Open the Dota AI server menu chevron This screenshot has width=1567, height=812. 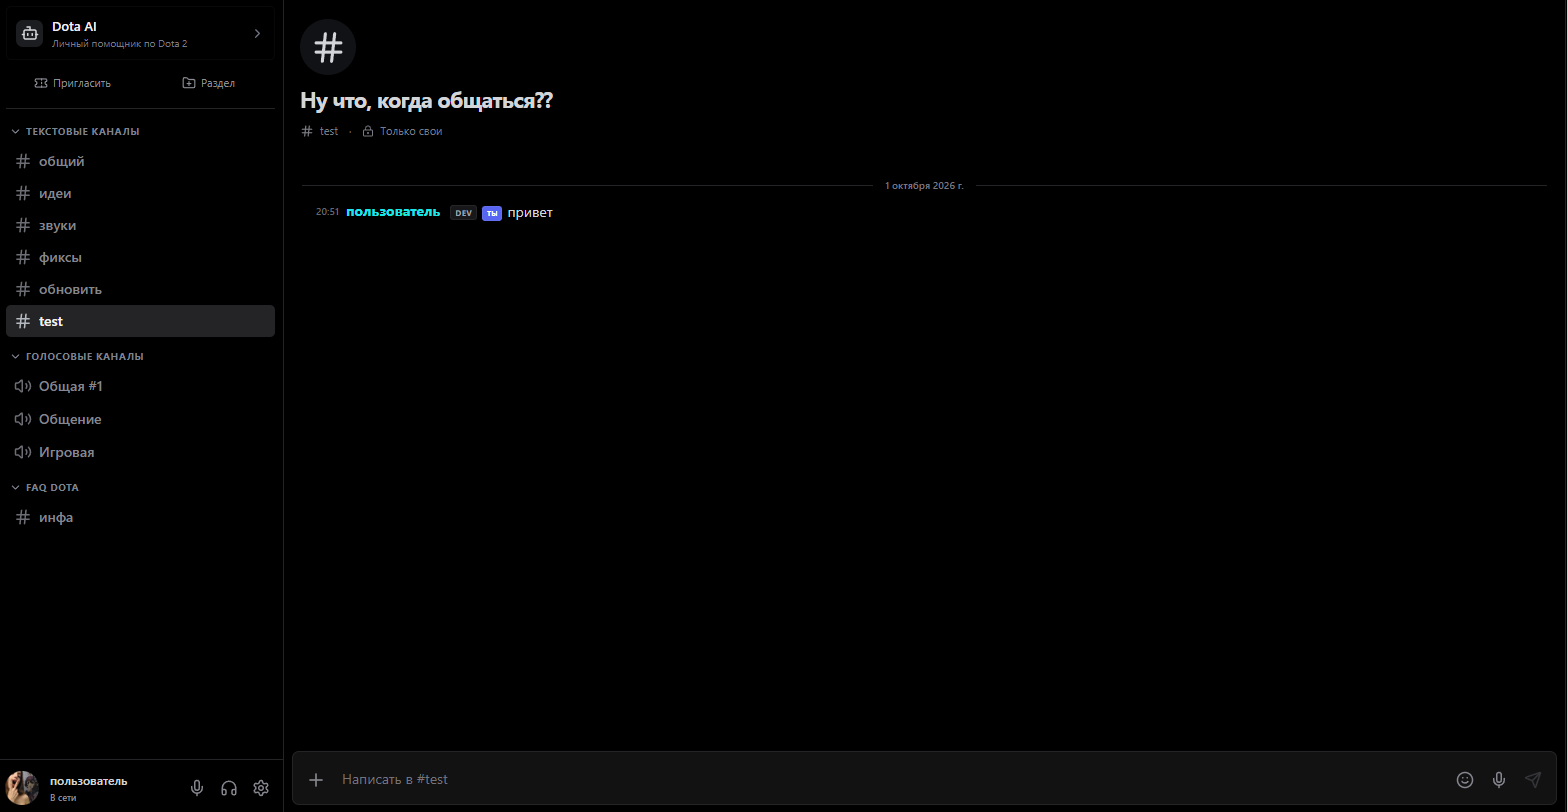[x=257, y=34]
